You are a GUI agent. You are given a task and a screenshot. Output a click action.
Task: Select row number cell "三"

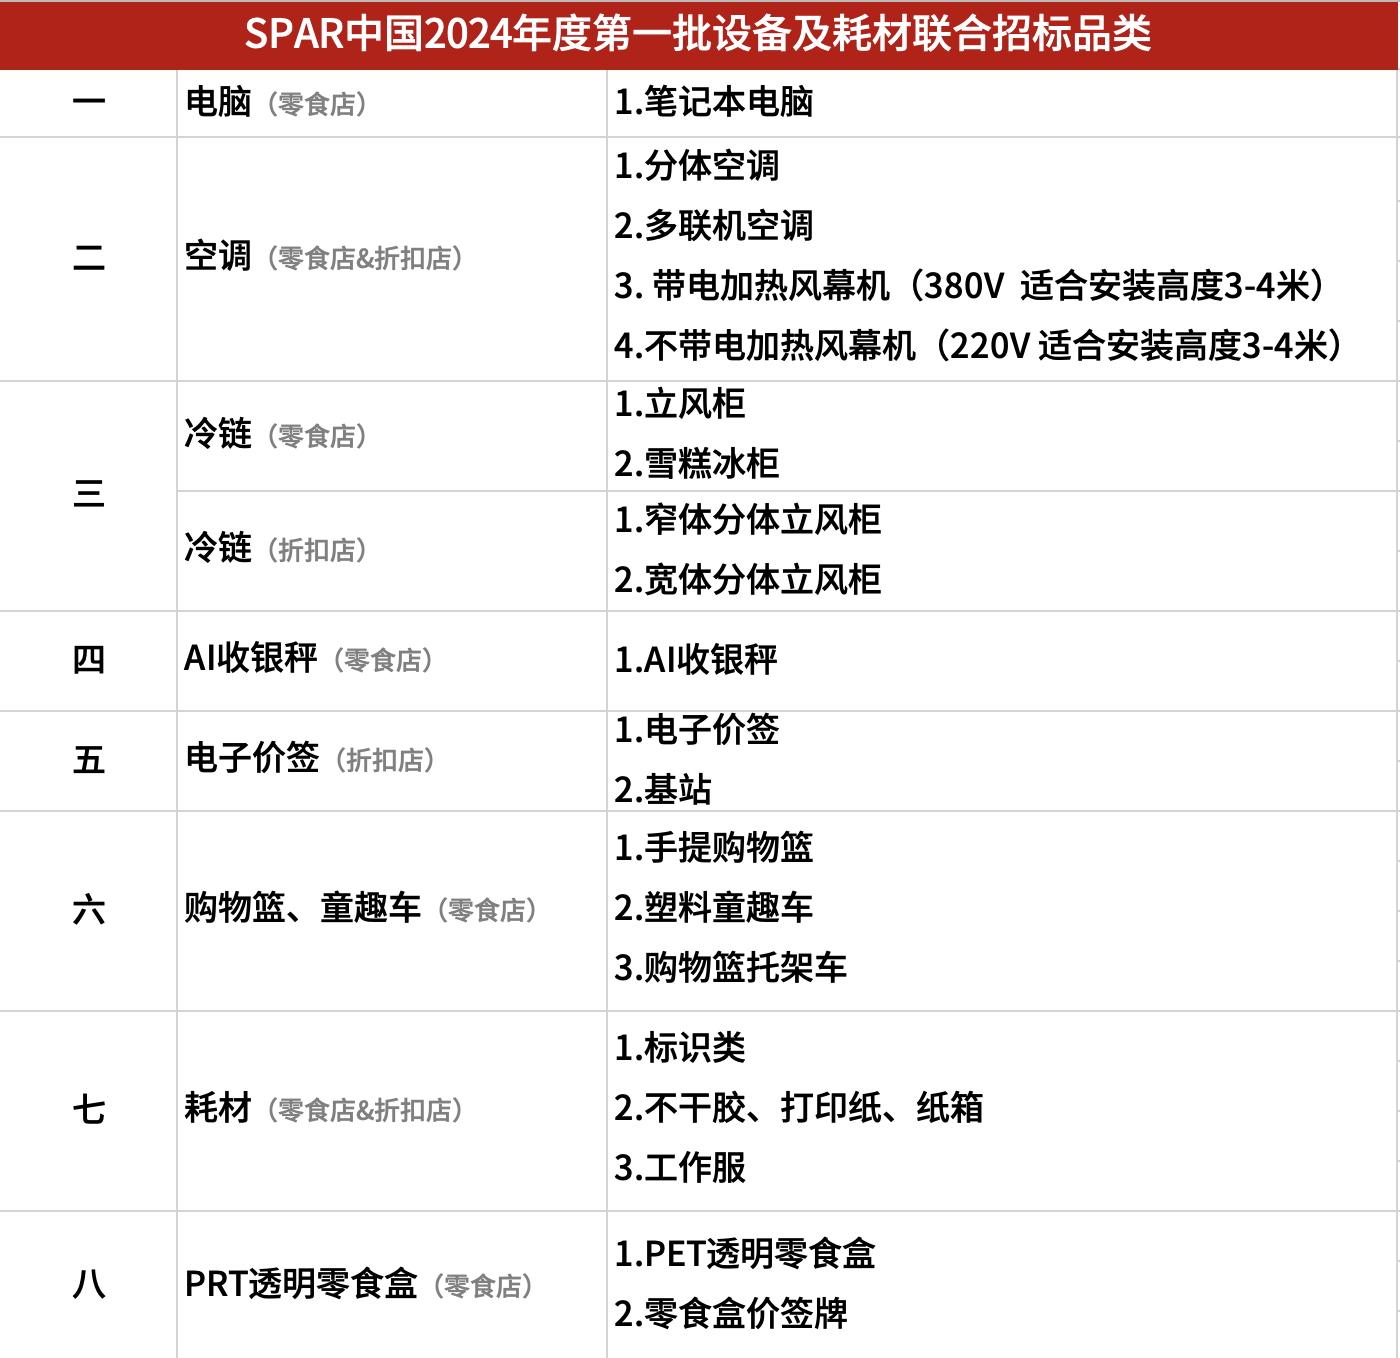tap(89, 494)
